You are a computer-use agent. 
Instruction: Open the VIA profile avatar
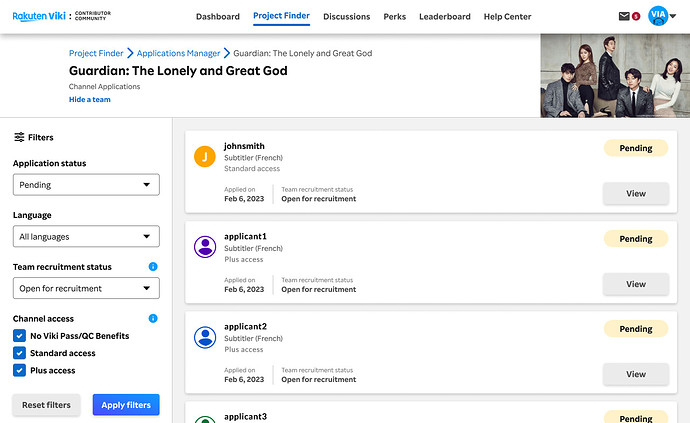click(x=658, y=16)
